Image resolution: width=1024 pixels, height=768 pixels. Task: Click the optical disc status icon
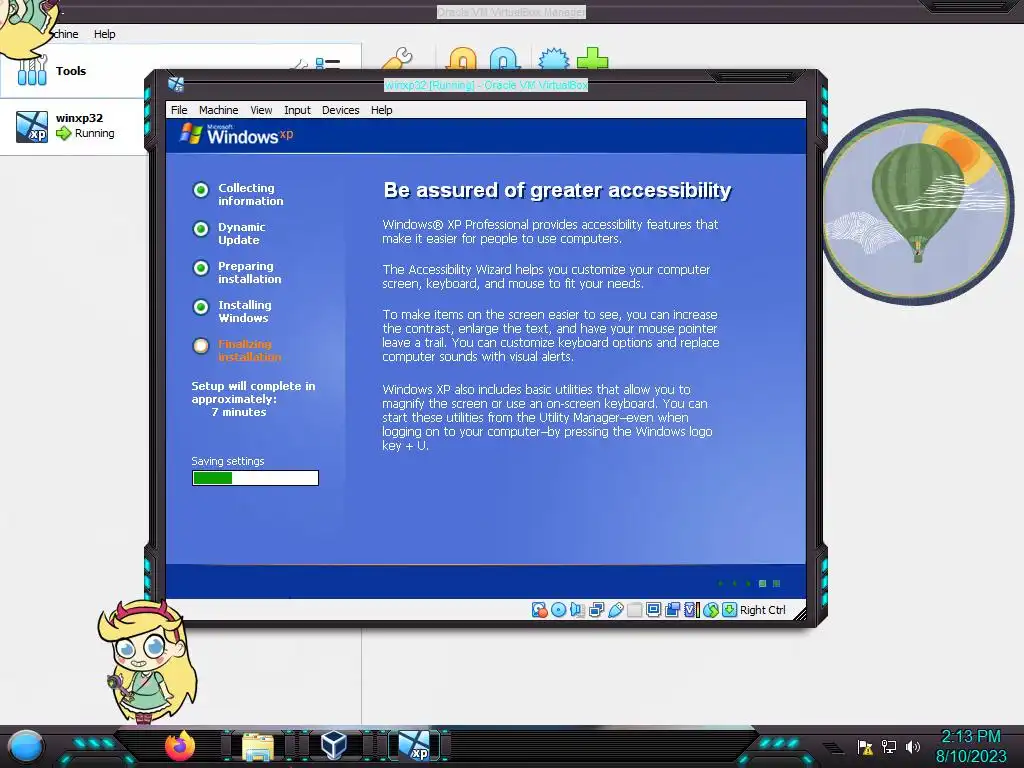pyautogui.click(x=558, y=610)
